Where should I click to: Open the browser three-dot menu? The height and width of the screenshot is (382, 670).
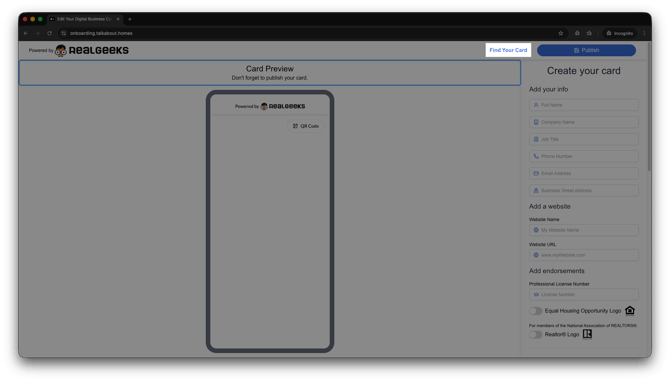click(644, 33)
